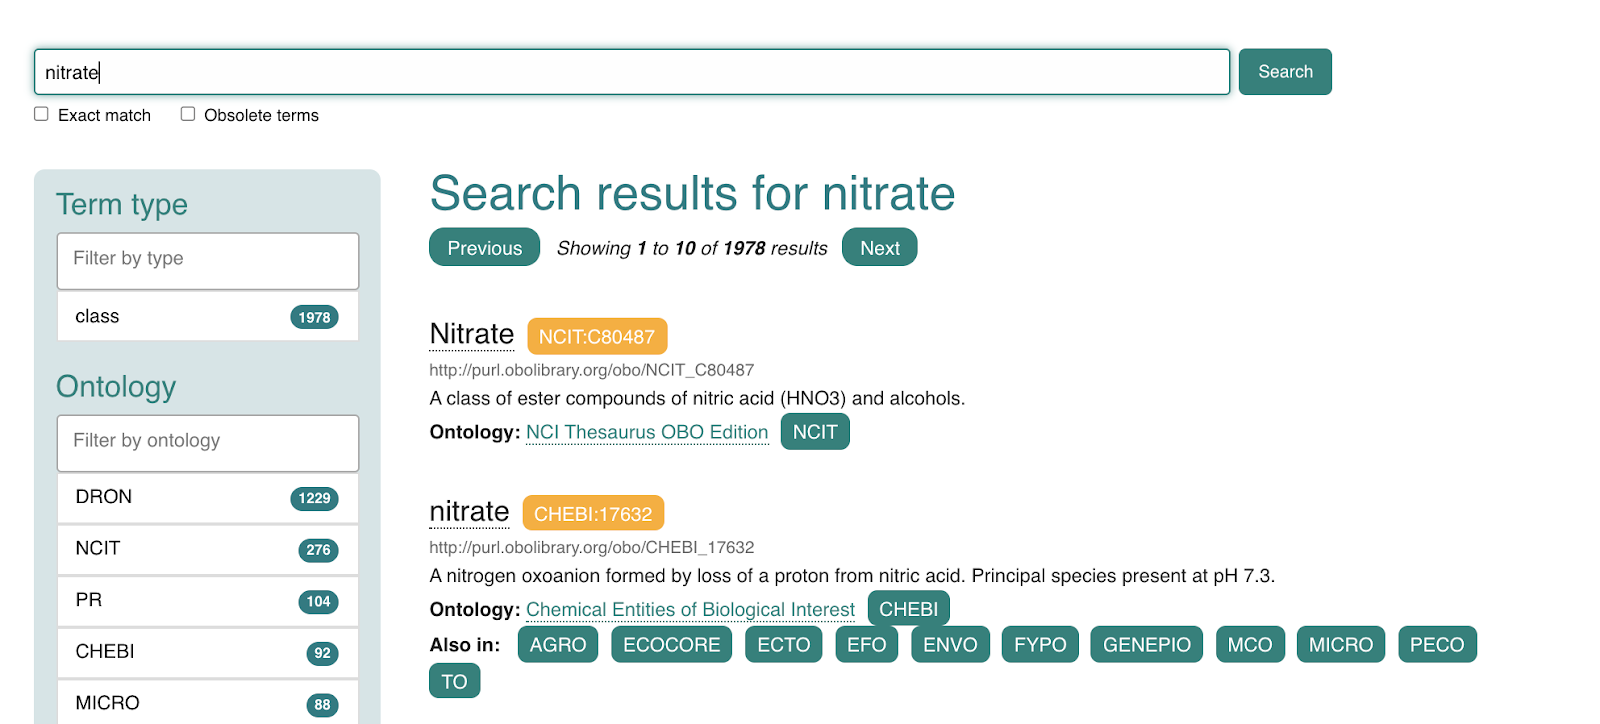Filter results by PR ontology

click(x=208, y=601)
